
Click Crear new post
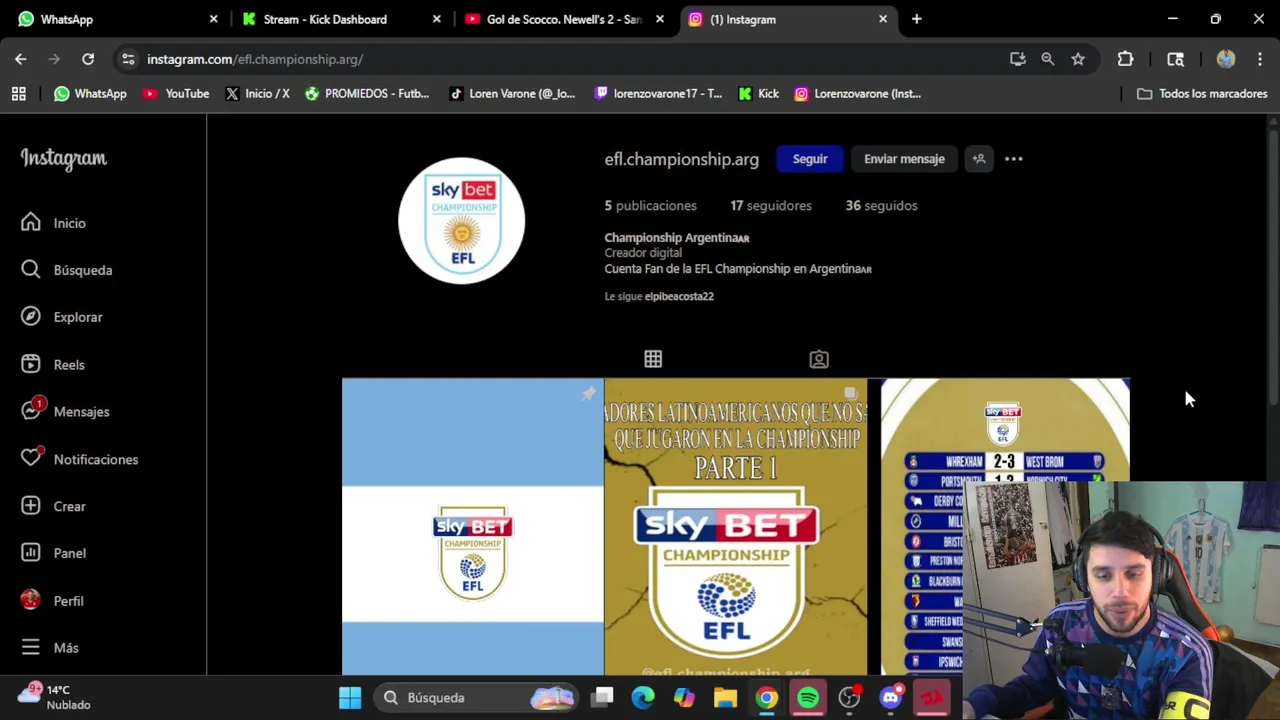click(x=54, y=506)
